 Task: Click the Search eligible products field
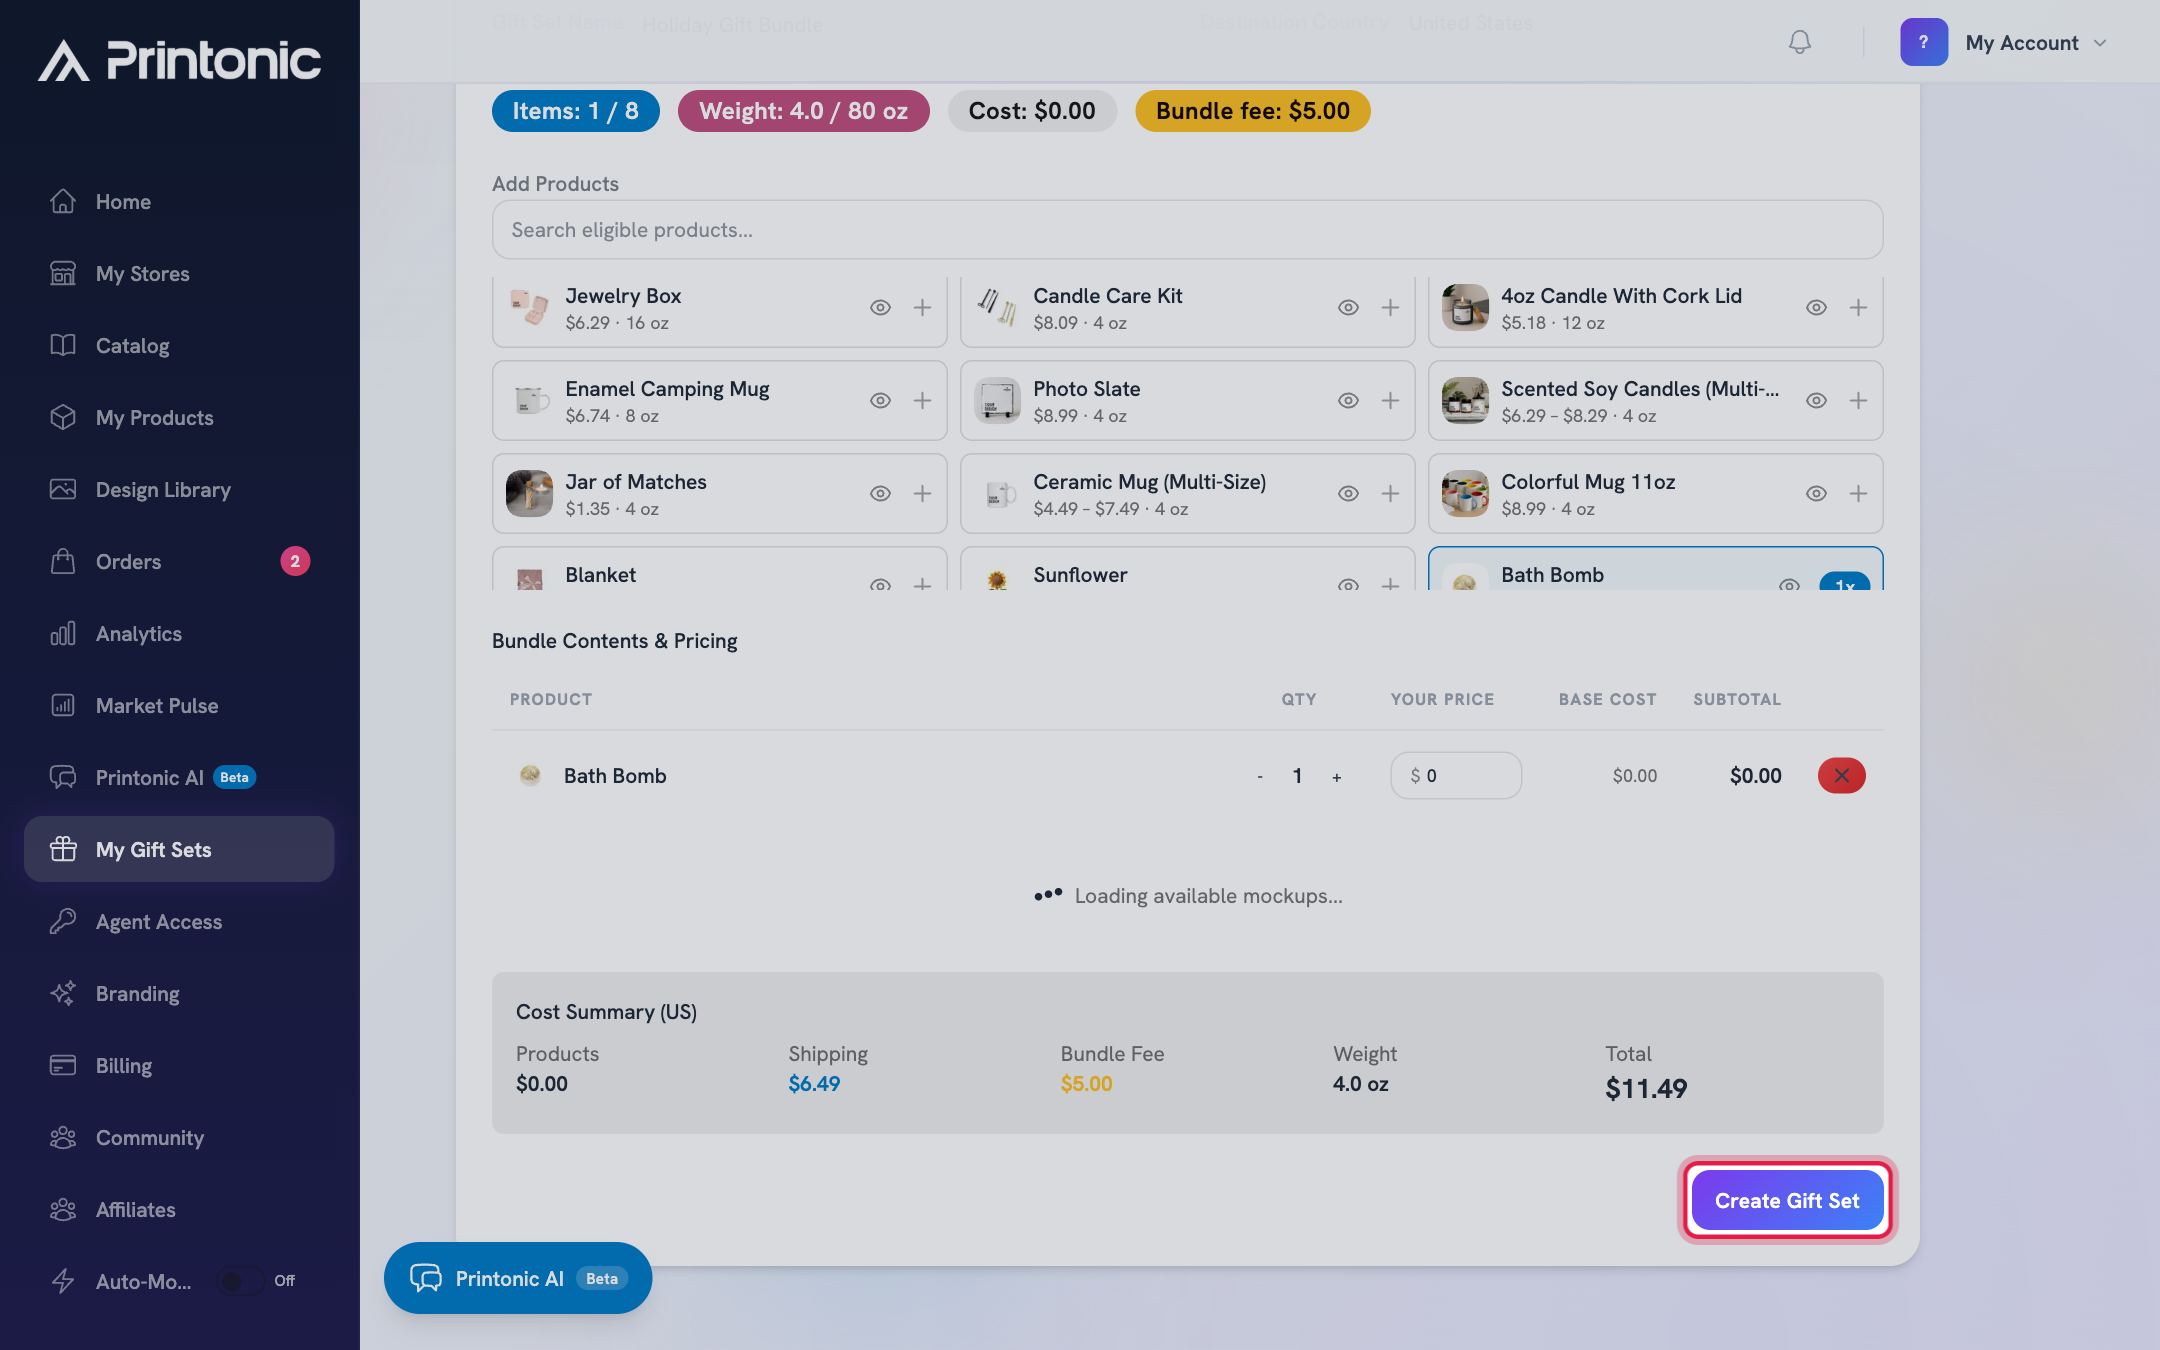[x=1187, y=230]
